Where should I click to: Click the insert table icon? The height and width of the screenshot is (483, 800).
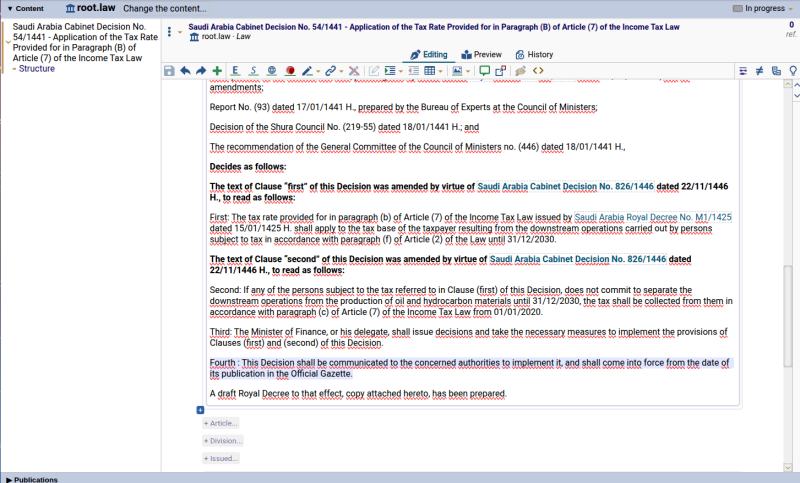(x=430, y=71)
